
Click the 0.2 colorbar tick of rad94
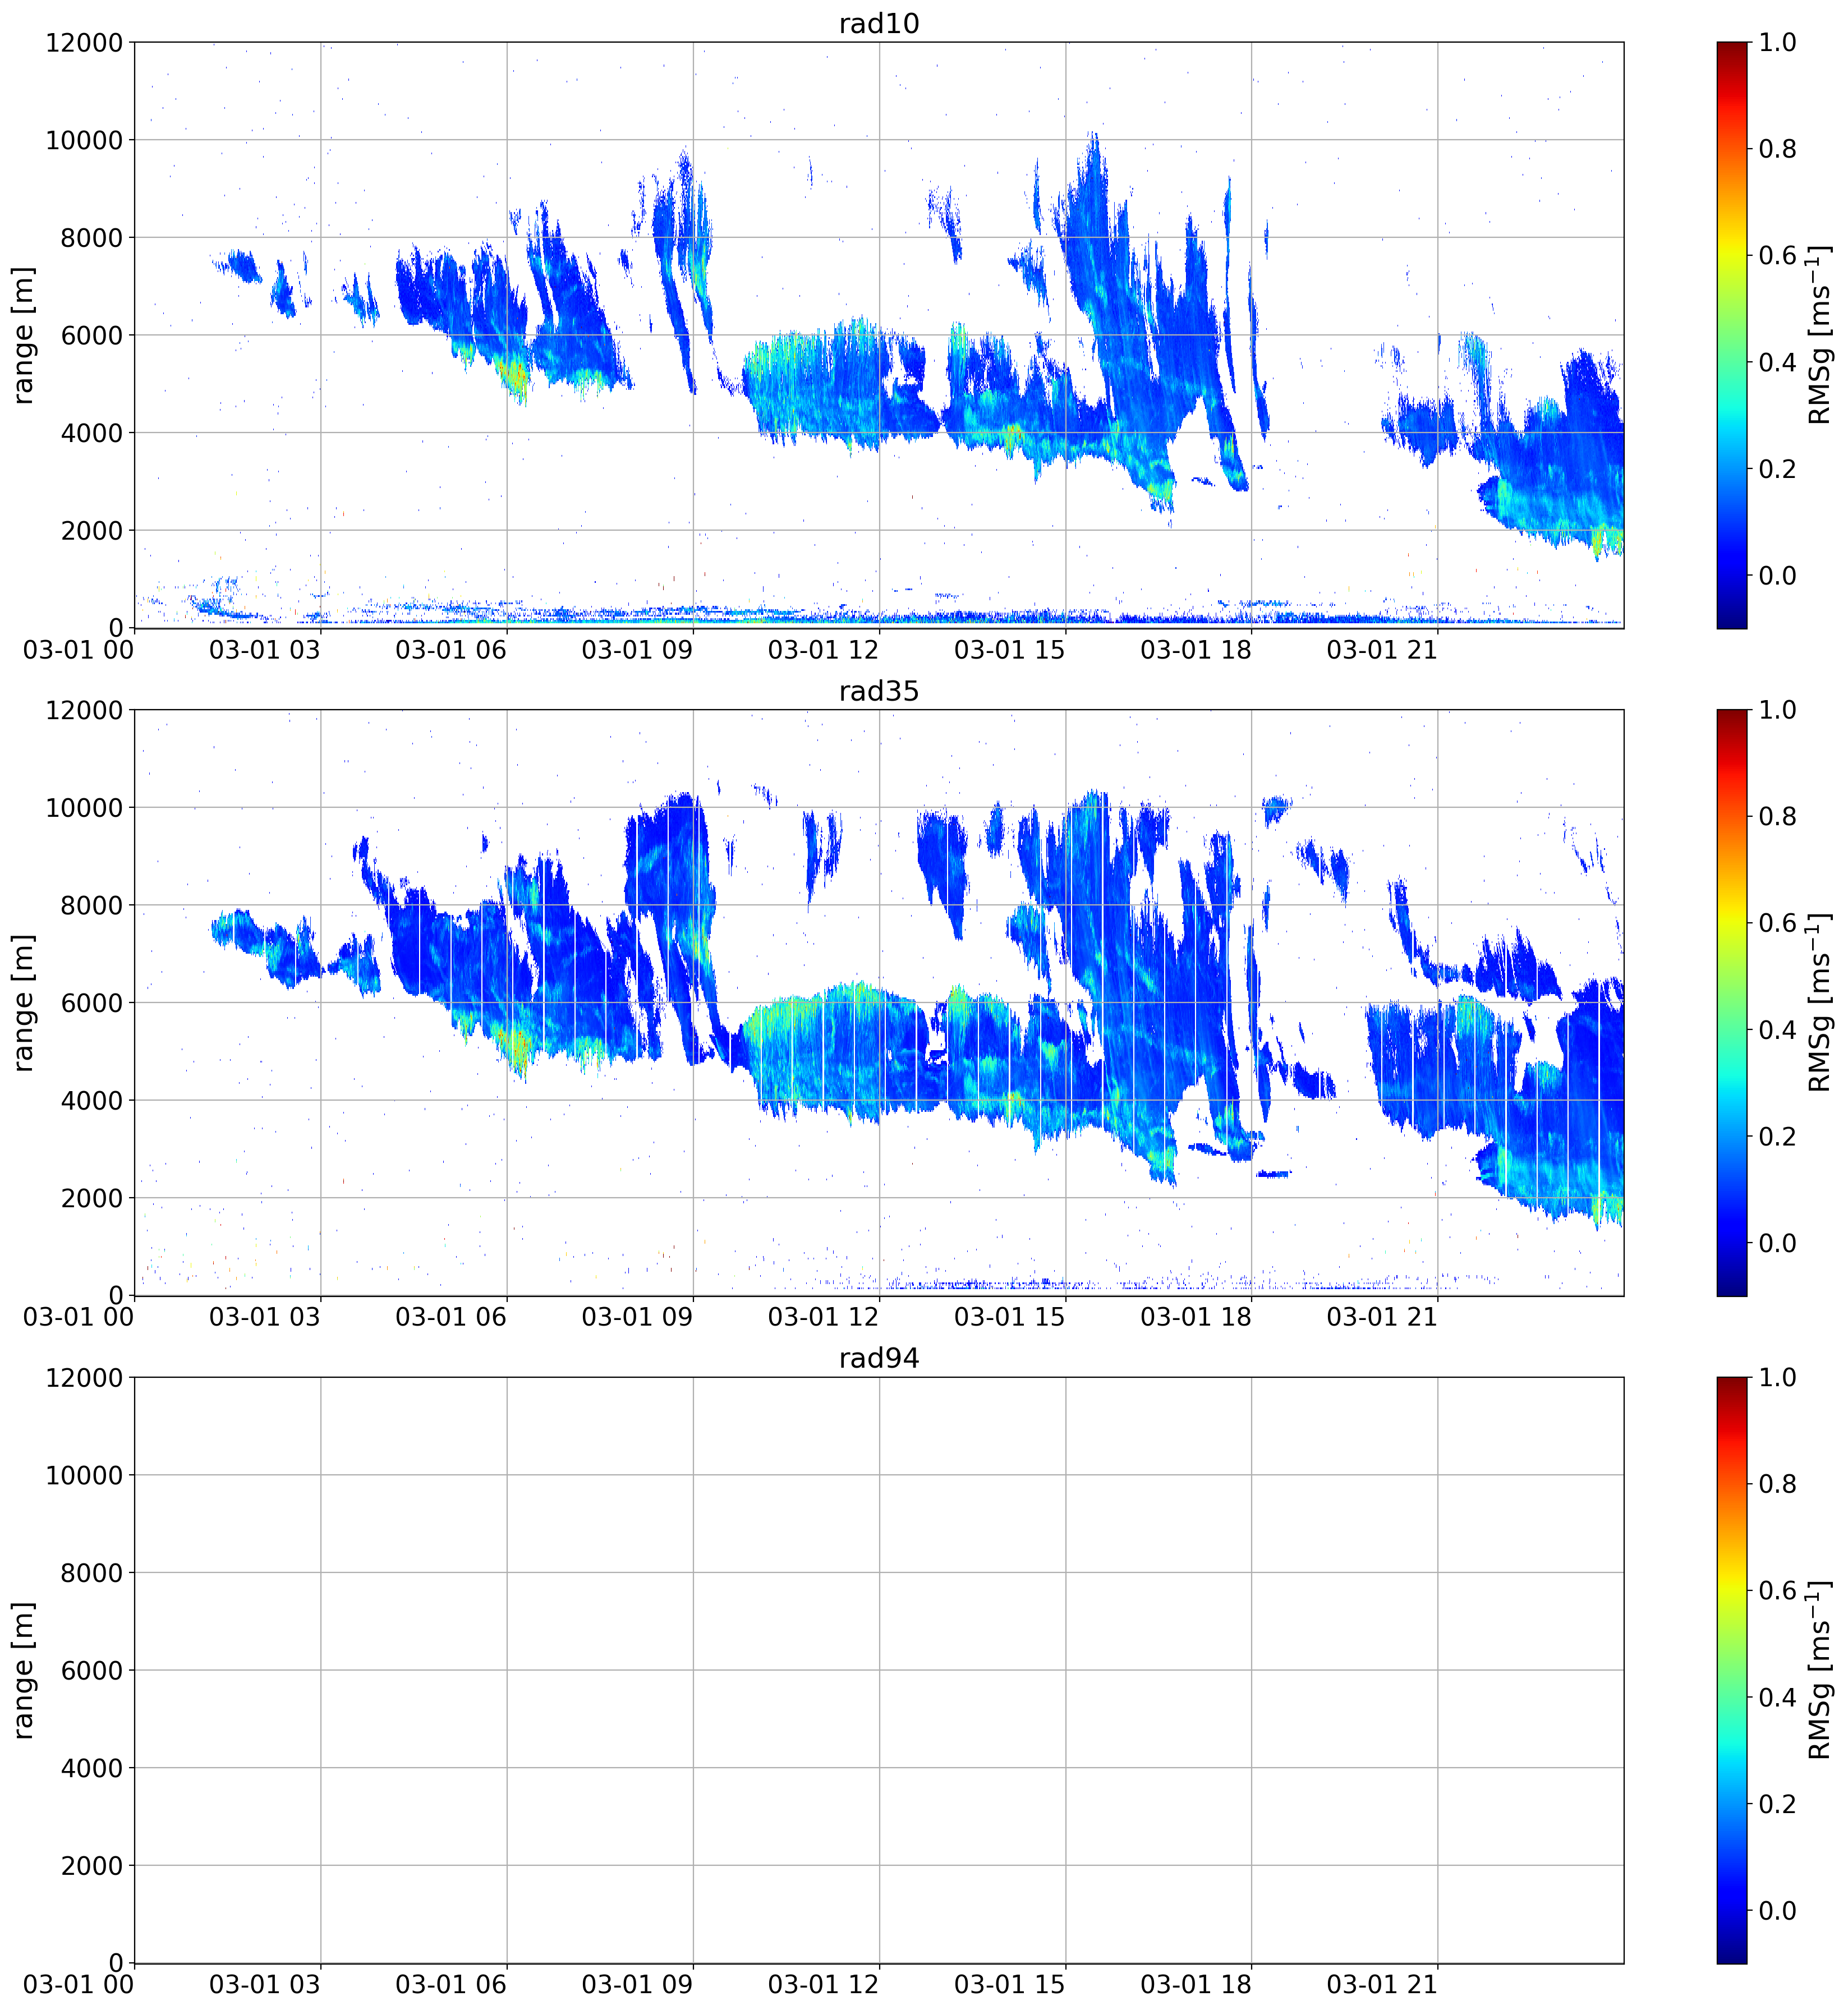pos(1778,1804)
